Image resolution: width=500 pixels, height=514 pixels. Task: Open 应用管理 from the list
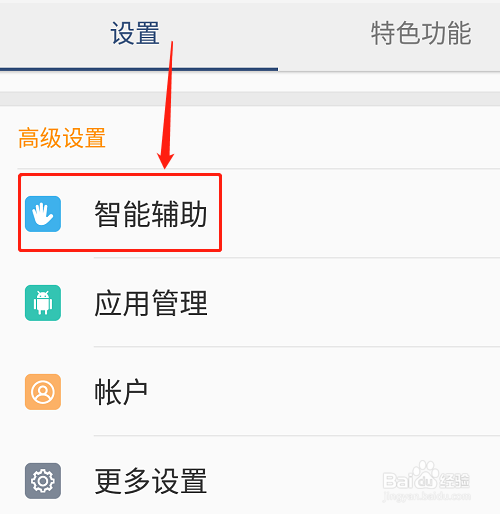(x=250, y=302)
